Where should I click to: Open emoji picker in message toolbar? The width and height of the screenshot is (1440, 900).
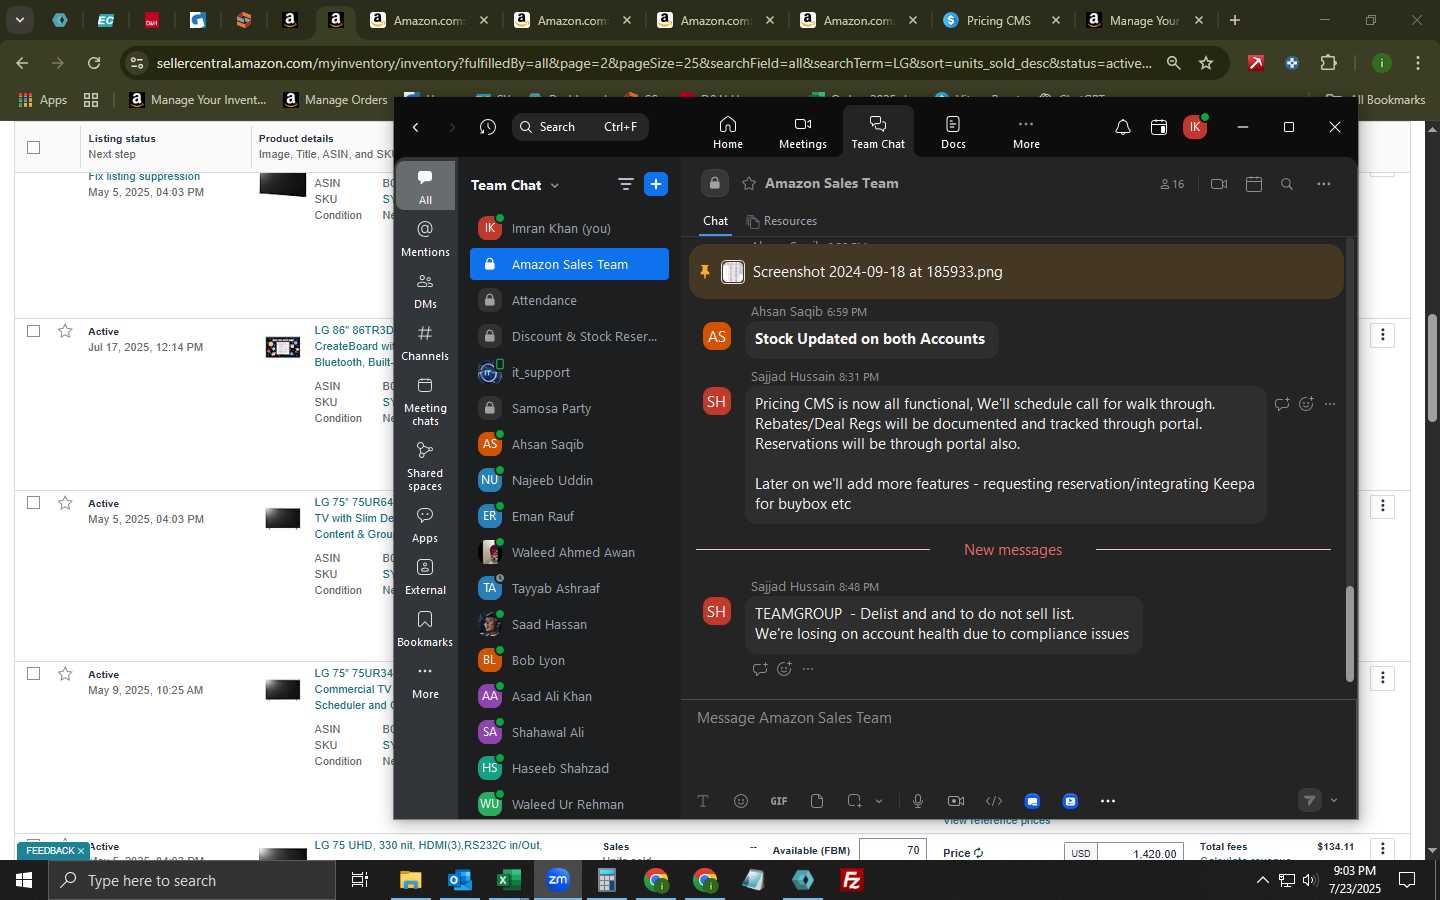pos(741,801)
